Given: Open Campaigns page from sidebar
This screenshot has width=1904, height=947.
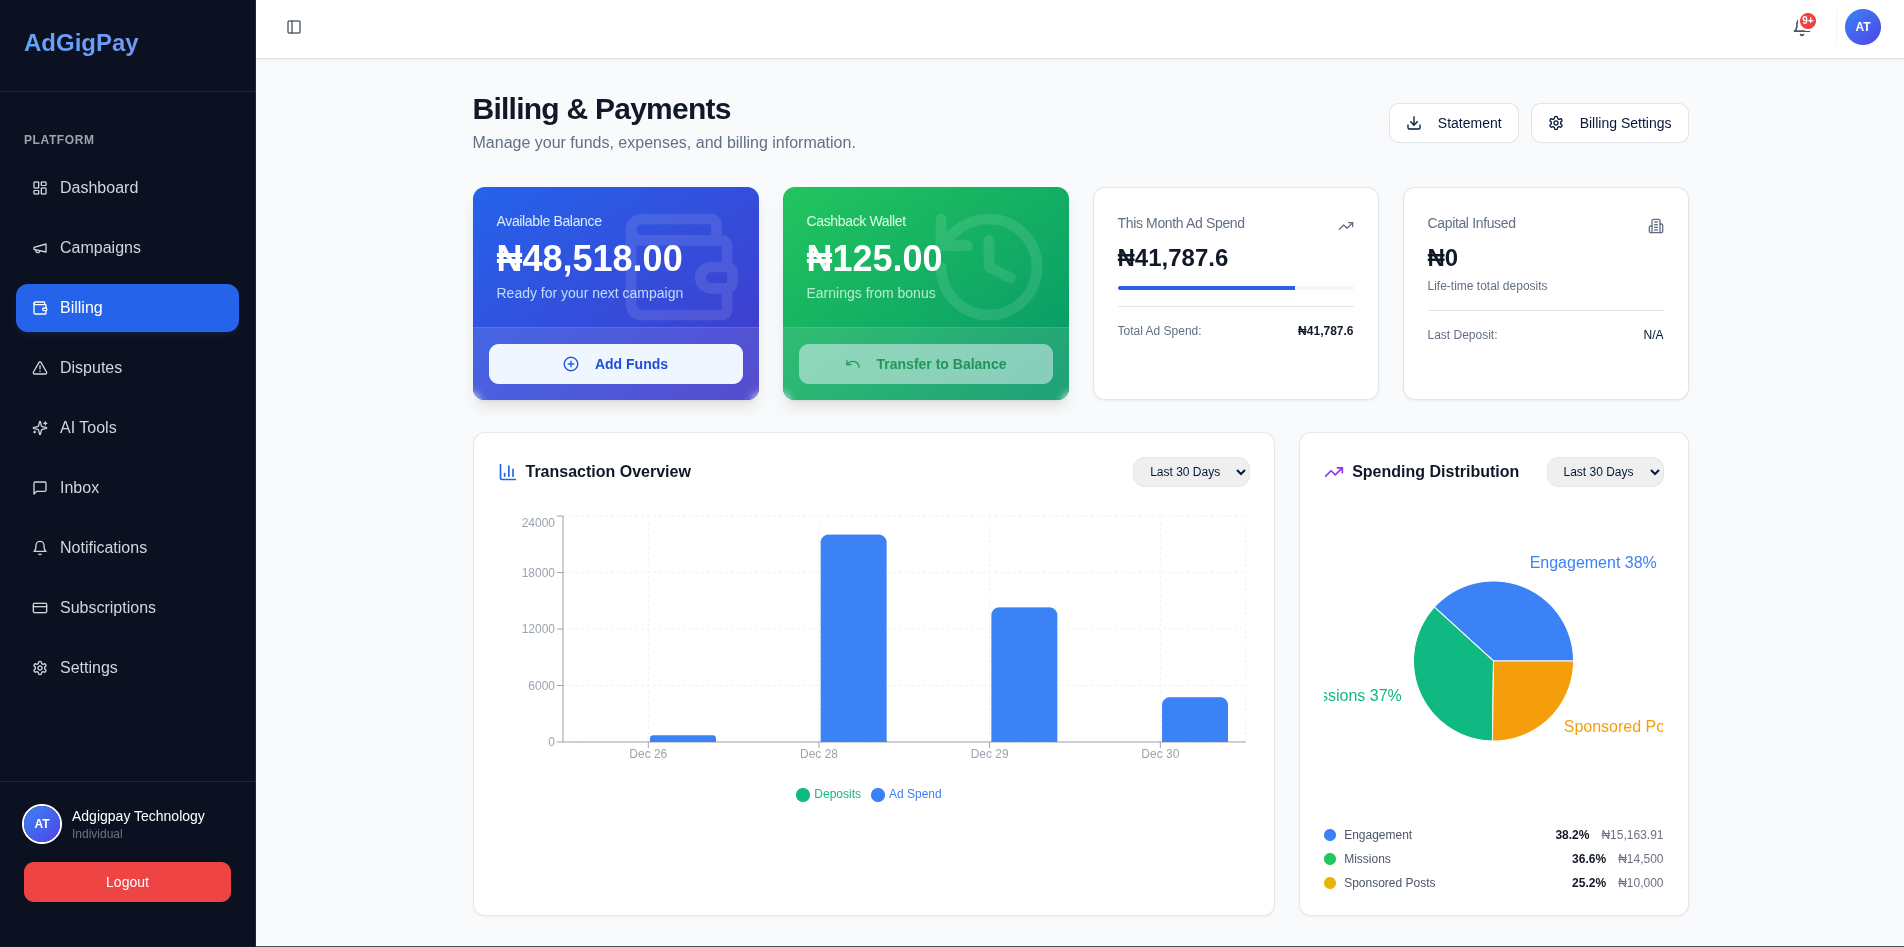Looking at the screenshot, I should [127, 248].
